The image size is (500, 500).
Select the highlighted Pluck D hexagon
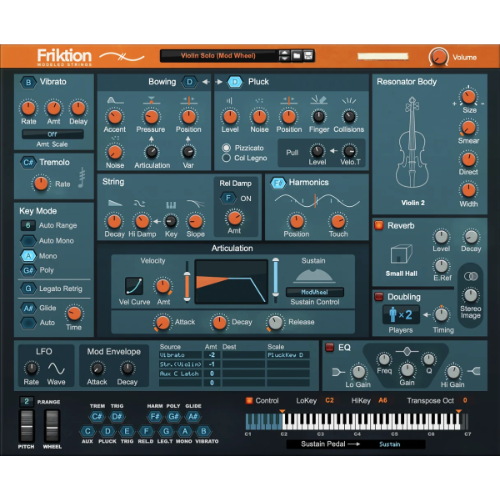[235, 82]
